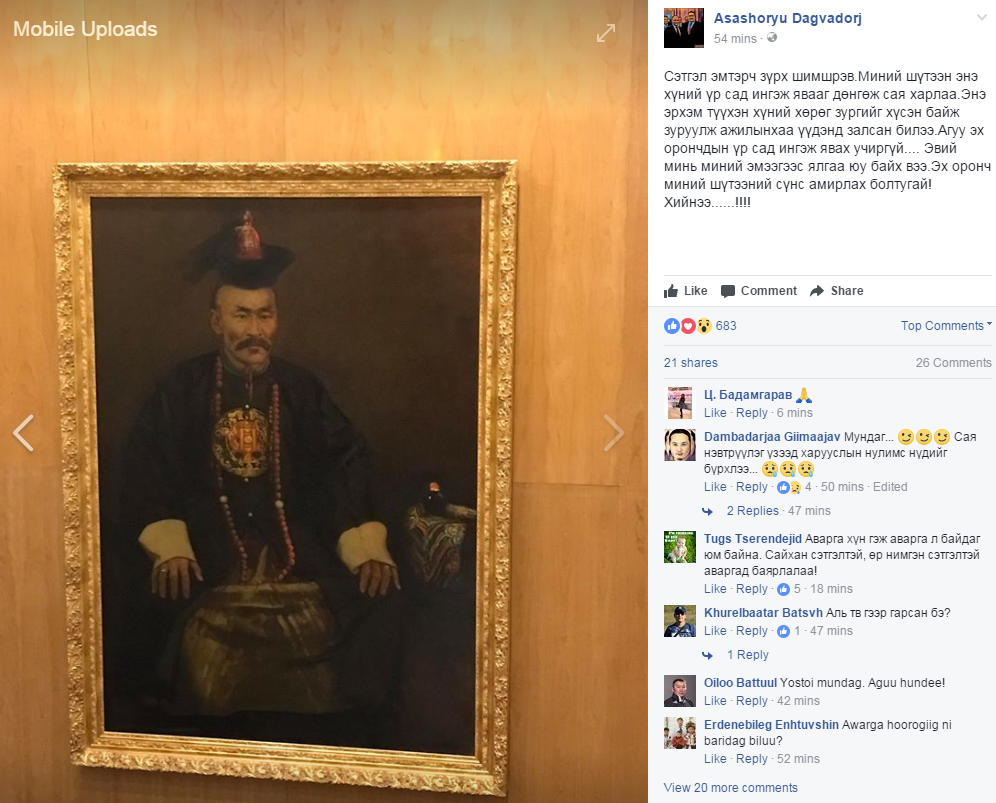This screenshot has width=996, height=803.
Task: Open Asashoryu Dagvadorj's profile picture
Action: click(683, 28)
